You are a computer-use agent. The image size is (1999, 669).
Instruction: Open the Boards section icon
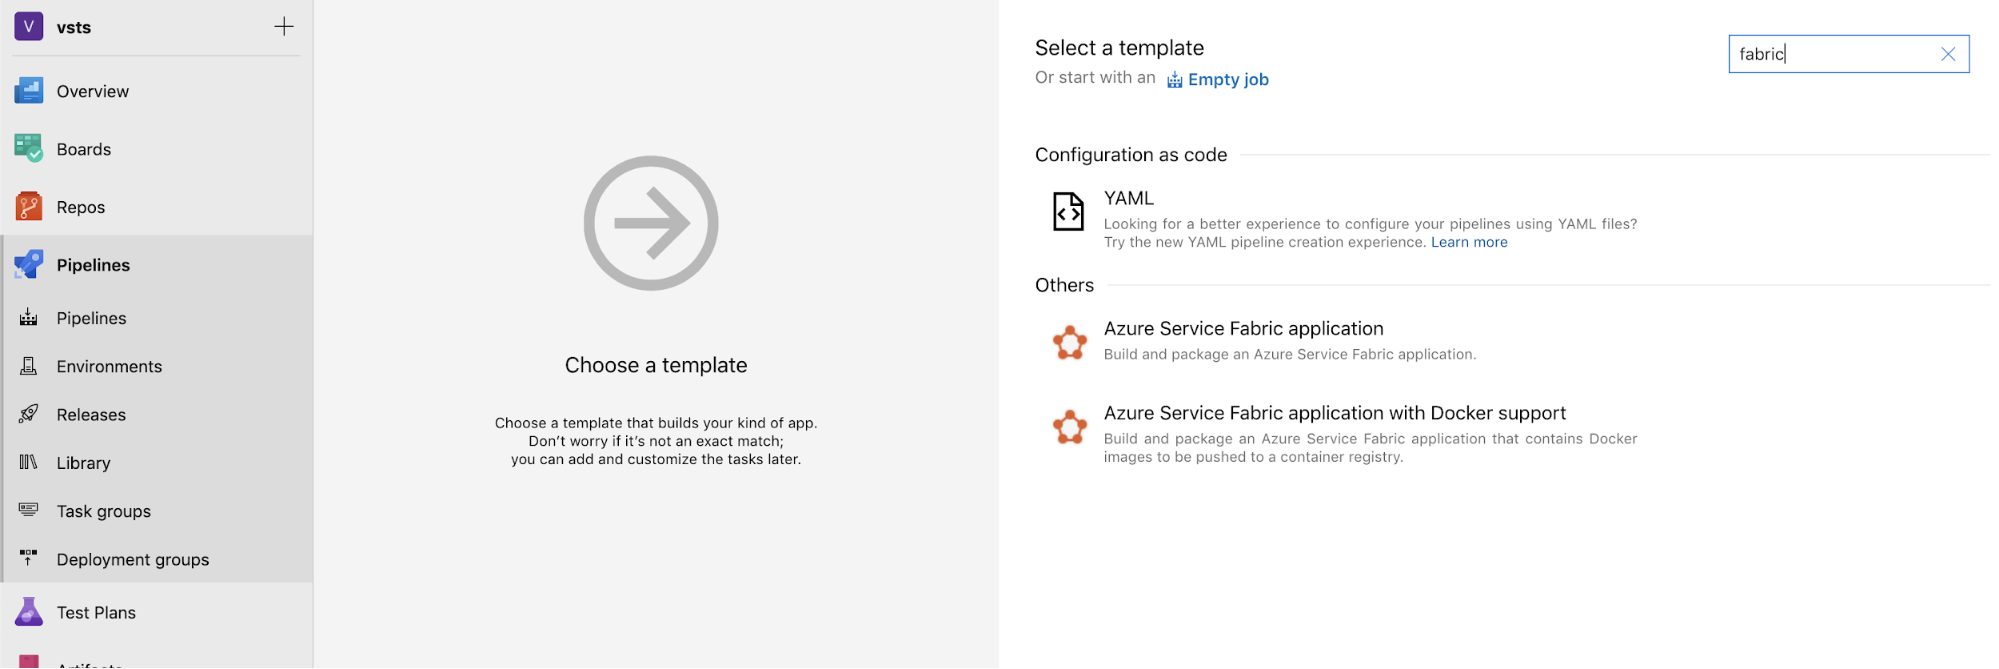(28, 149)
